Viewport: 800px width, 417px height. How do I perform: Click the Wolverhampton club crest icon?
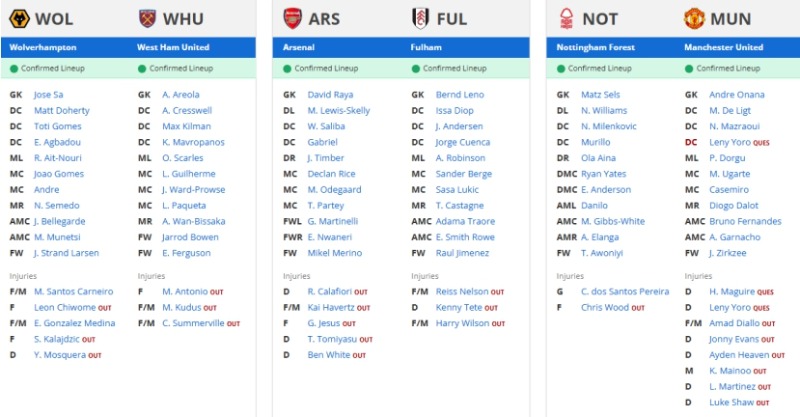(x=17, y=18)
